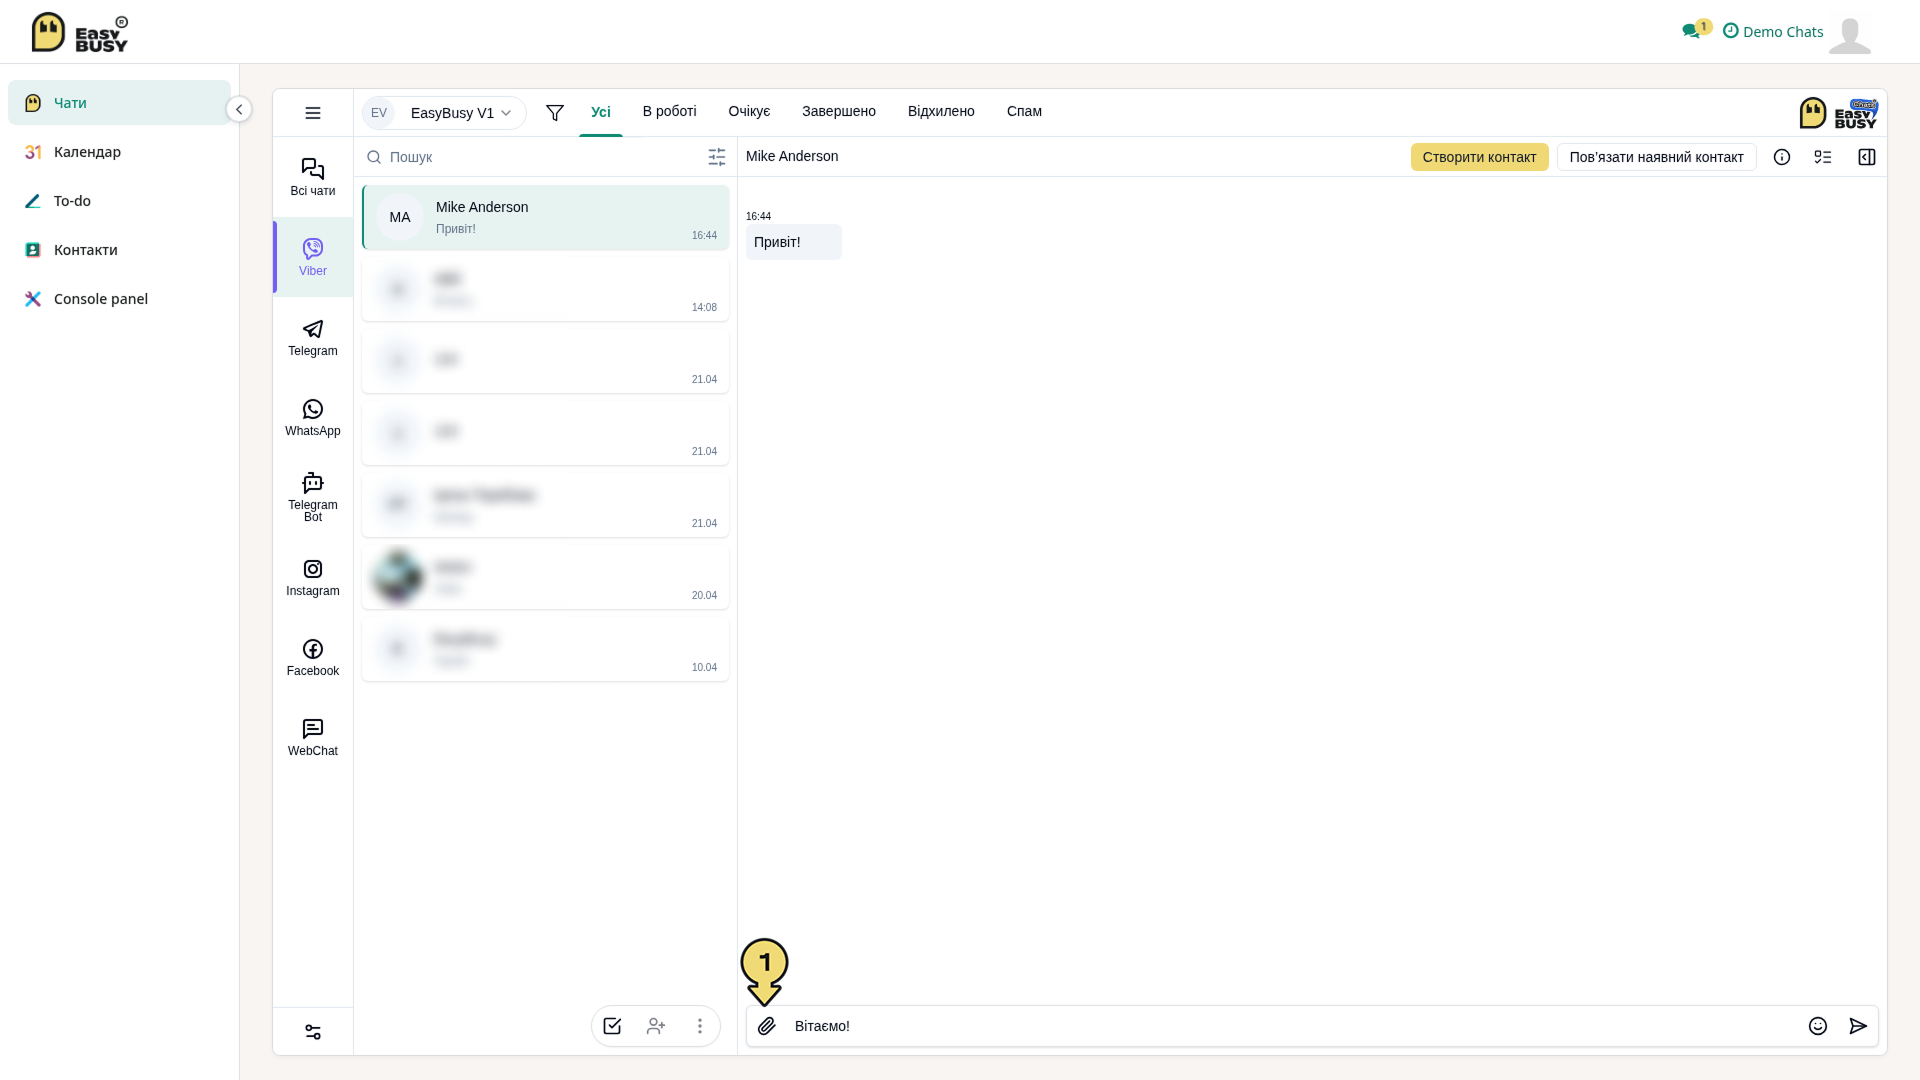Viewport: 1920px width, 1080px height.
Task: Switch to the Завершено tab
Action: 839,111
